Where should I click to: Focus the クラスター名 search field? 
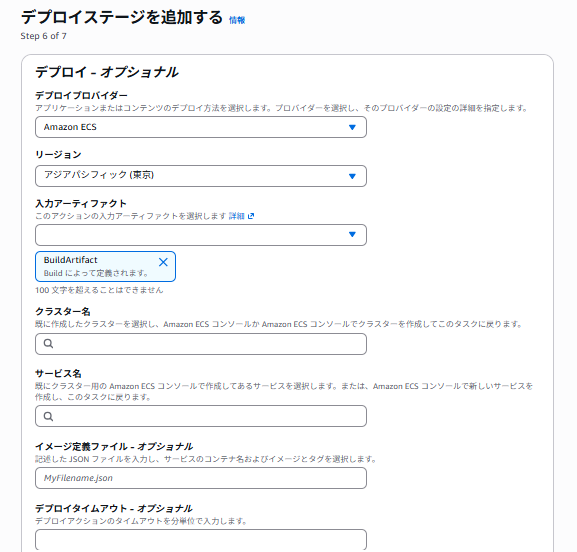pos(201,344)
